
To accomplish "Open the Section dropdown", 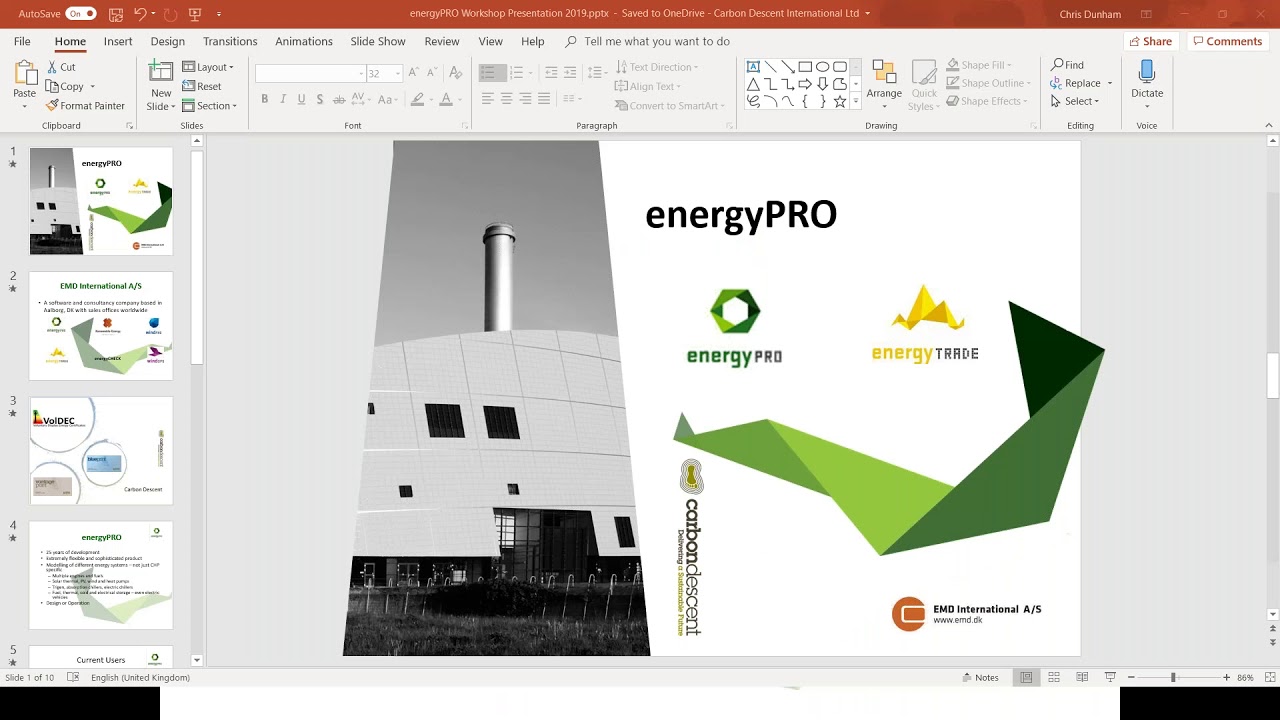I will pos(209,105).
